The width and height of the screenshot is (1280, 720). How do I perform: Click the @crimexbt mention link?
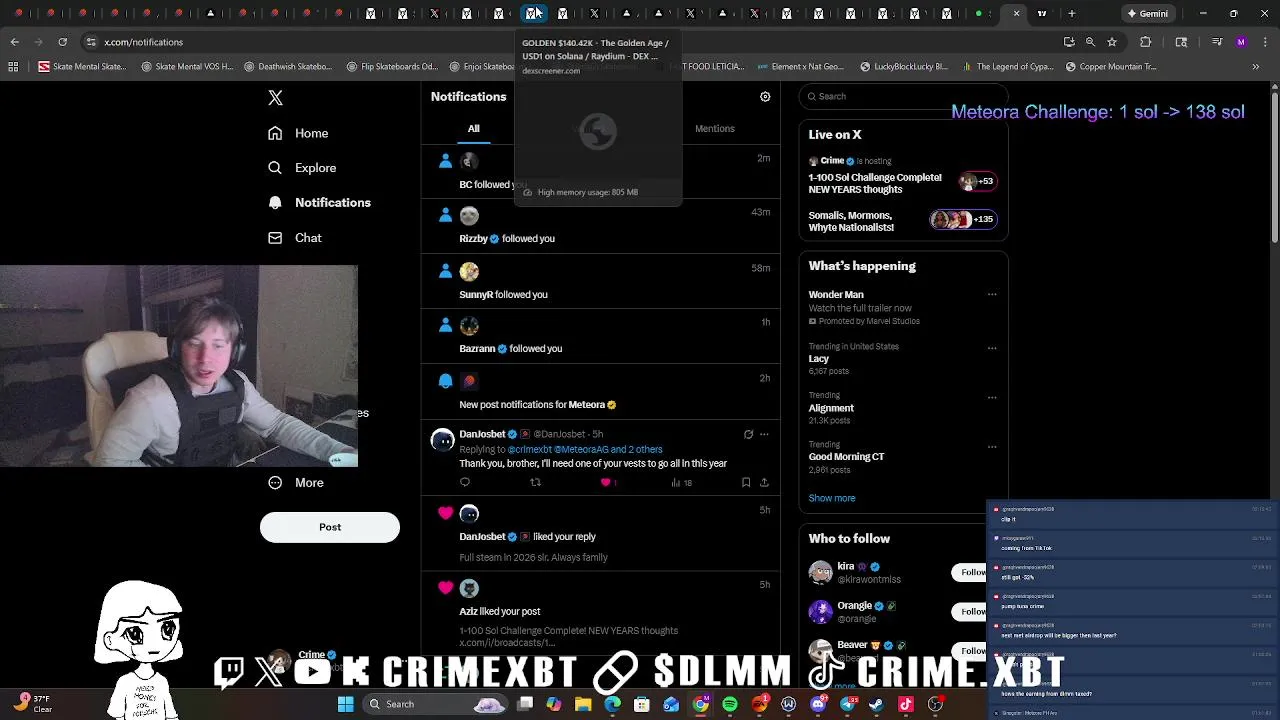530,449
